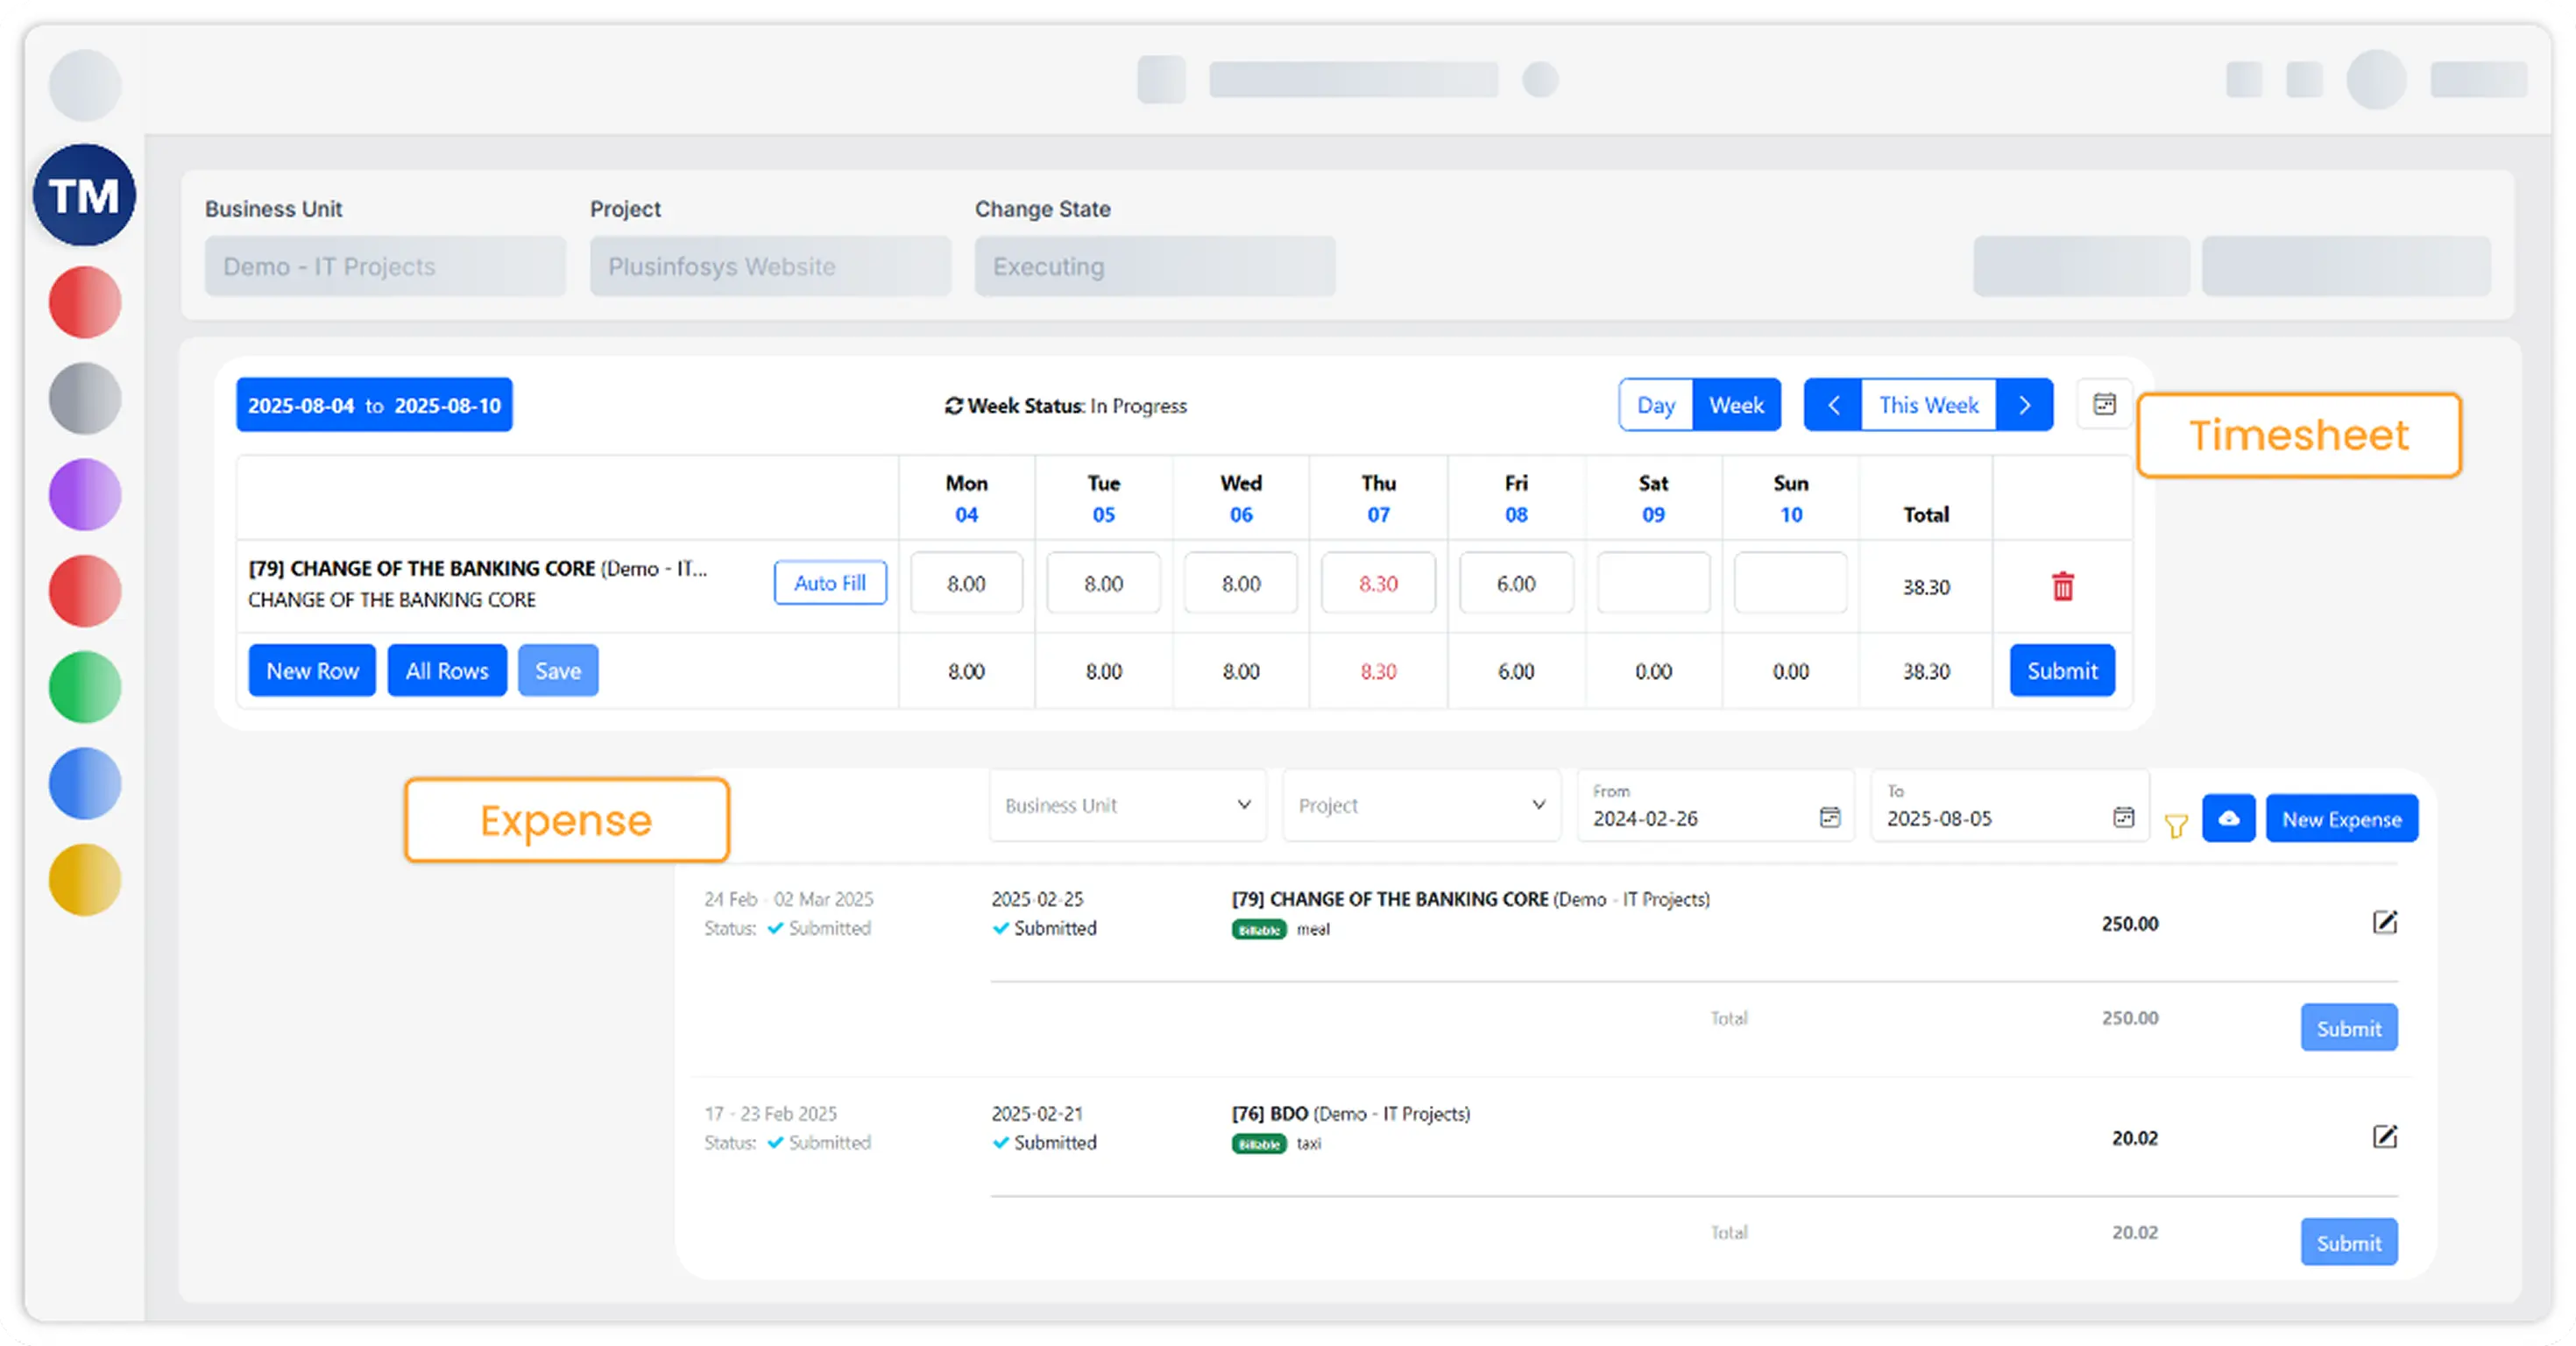Create a New Expense
2576x1346 pixels.
tap(2341, 818)
